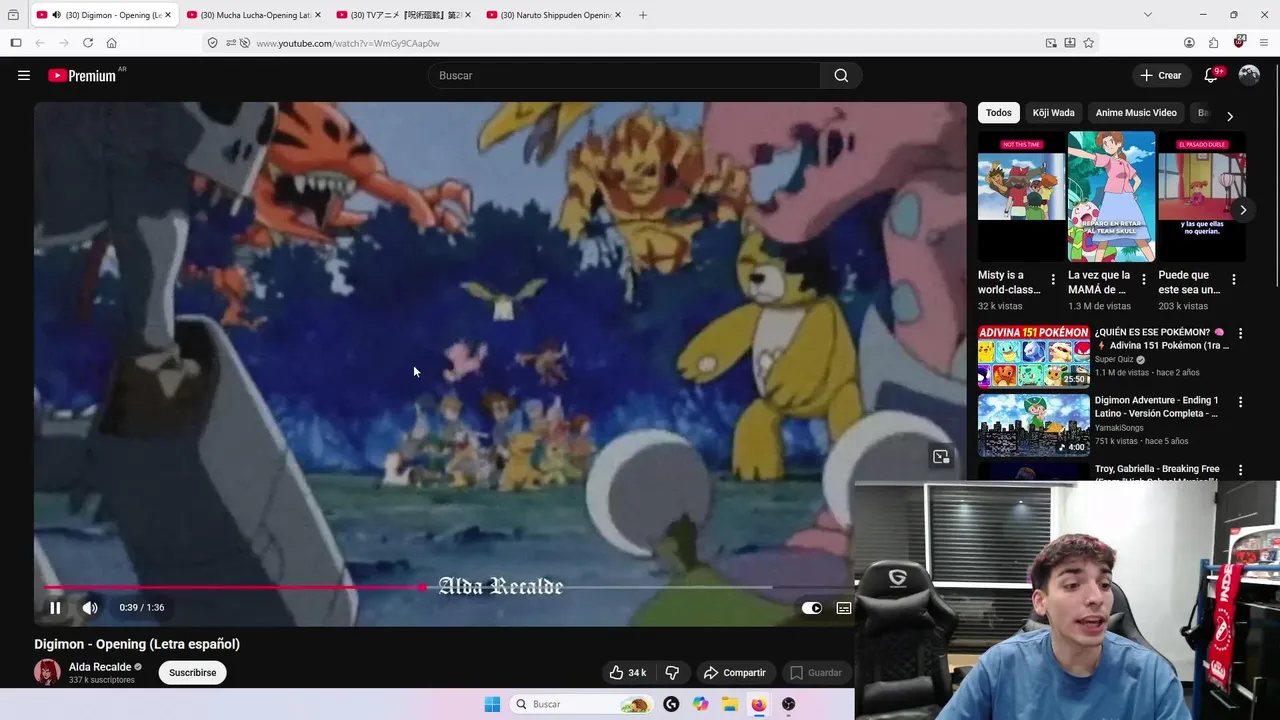Image resolution: width=1280 pixels, height=720 pixels.
Task: List all tabs dropdown arrow
Action: pos(1148,15)
